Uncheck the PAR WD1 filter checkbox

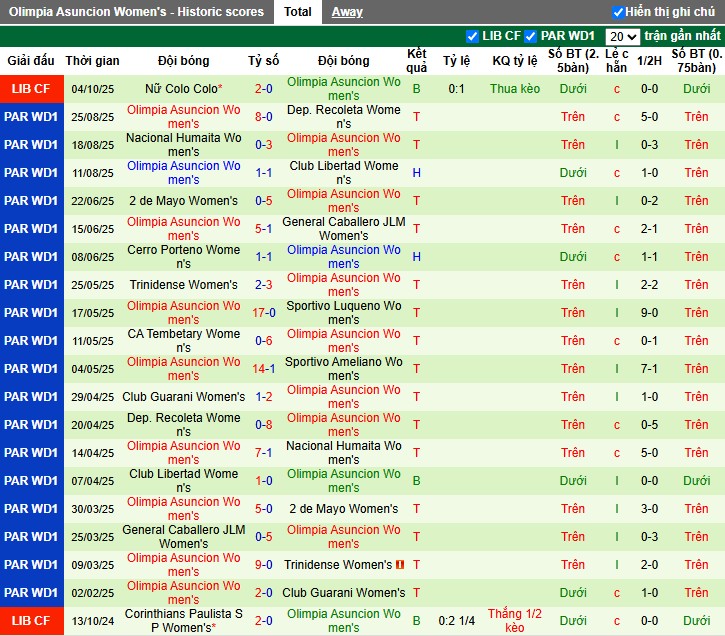[531, 36]
